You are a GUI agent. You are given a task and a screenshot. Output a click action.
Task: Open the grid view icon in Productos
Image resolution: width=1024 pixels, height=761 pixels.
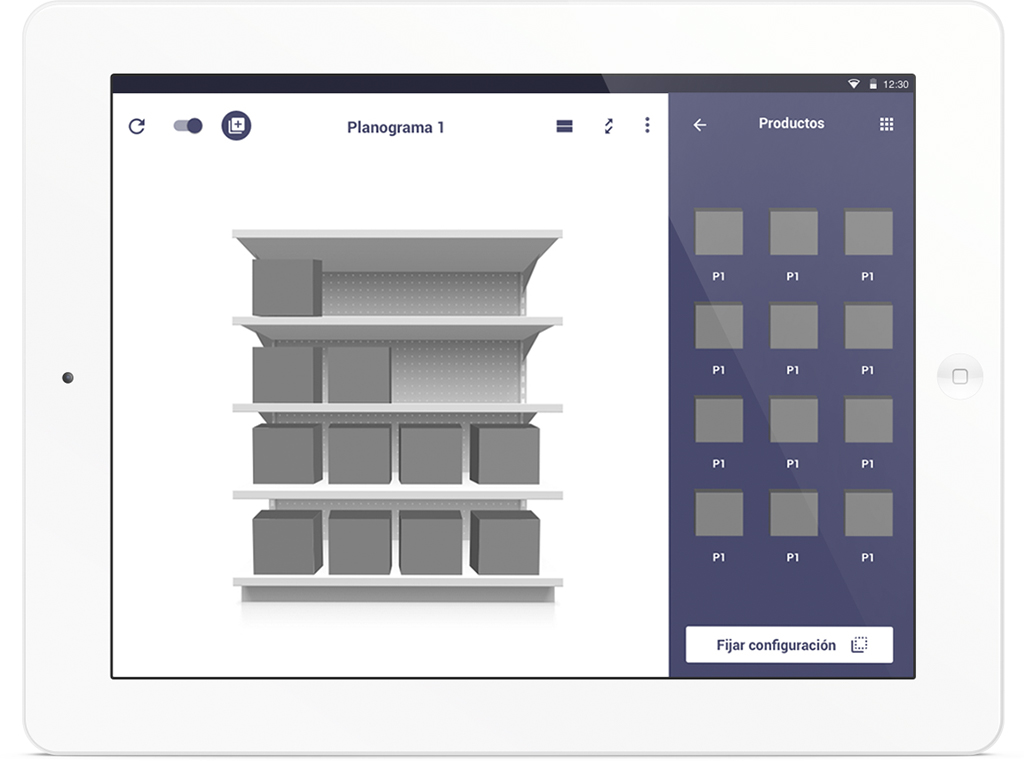coord(886,125)
